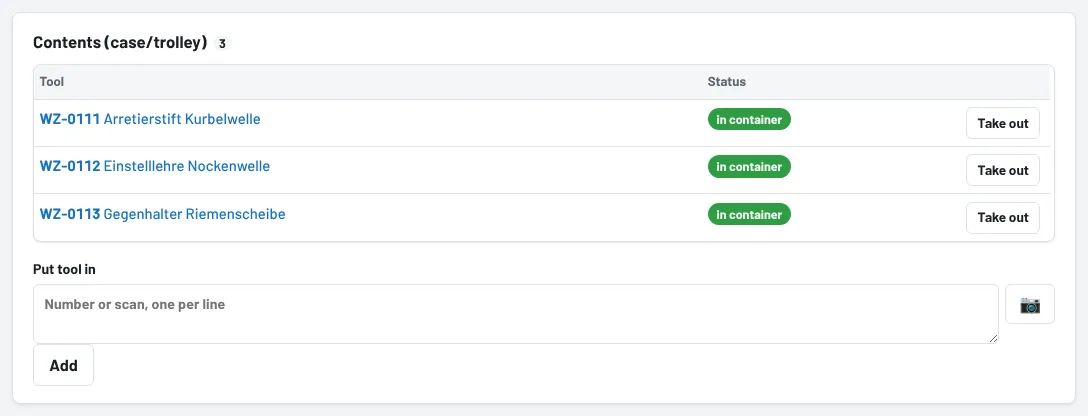Click the 'in container' status badge for WZ-0111
The width and height of the screenshot is (1088, 416).
[749, 119]
